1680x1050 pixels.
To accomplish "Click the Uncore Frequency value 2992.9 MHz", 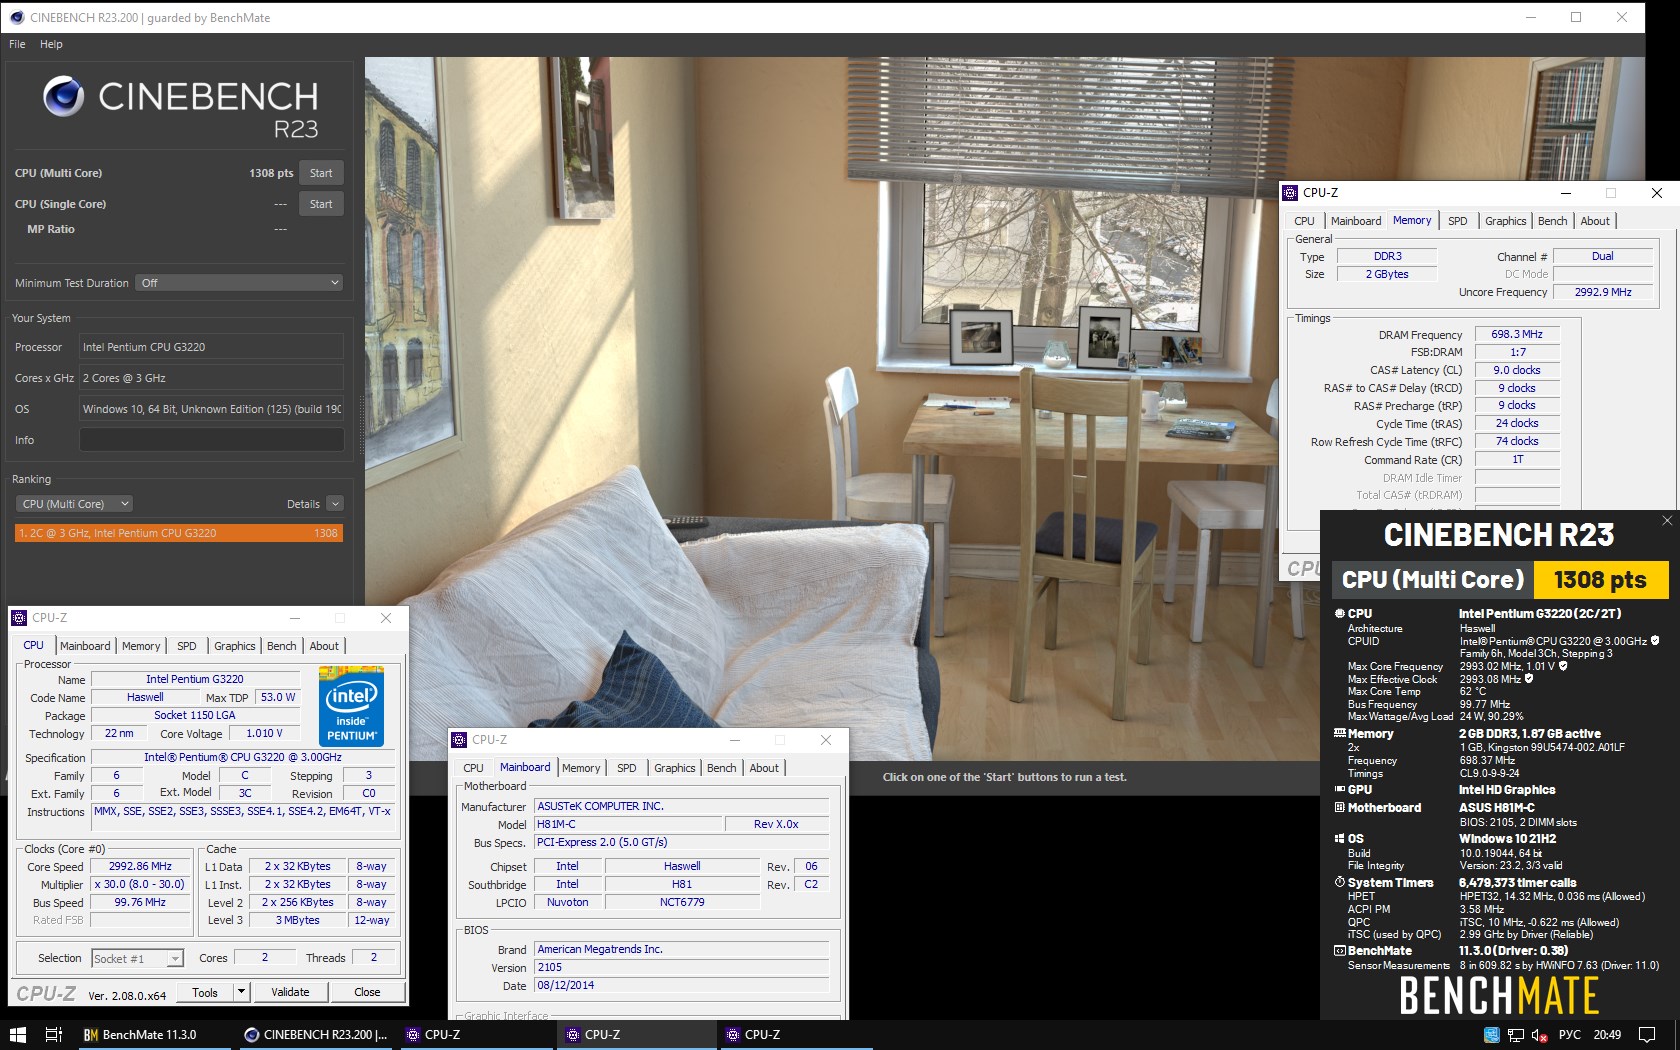I will click(x=1603, y=292).
